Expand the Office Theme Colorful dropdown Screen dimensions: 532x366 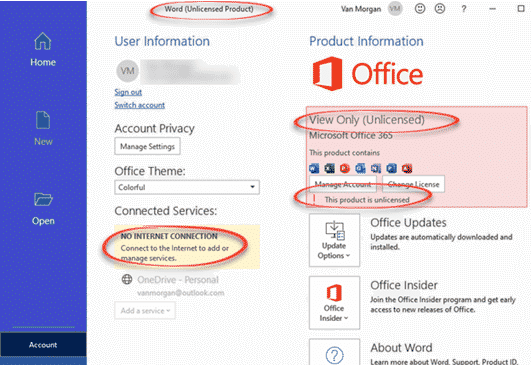[187, 187]
